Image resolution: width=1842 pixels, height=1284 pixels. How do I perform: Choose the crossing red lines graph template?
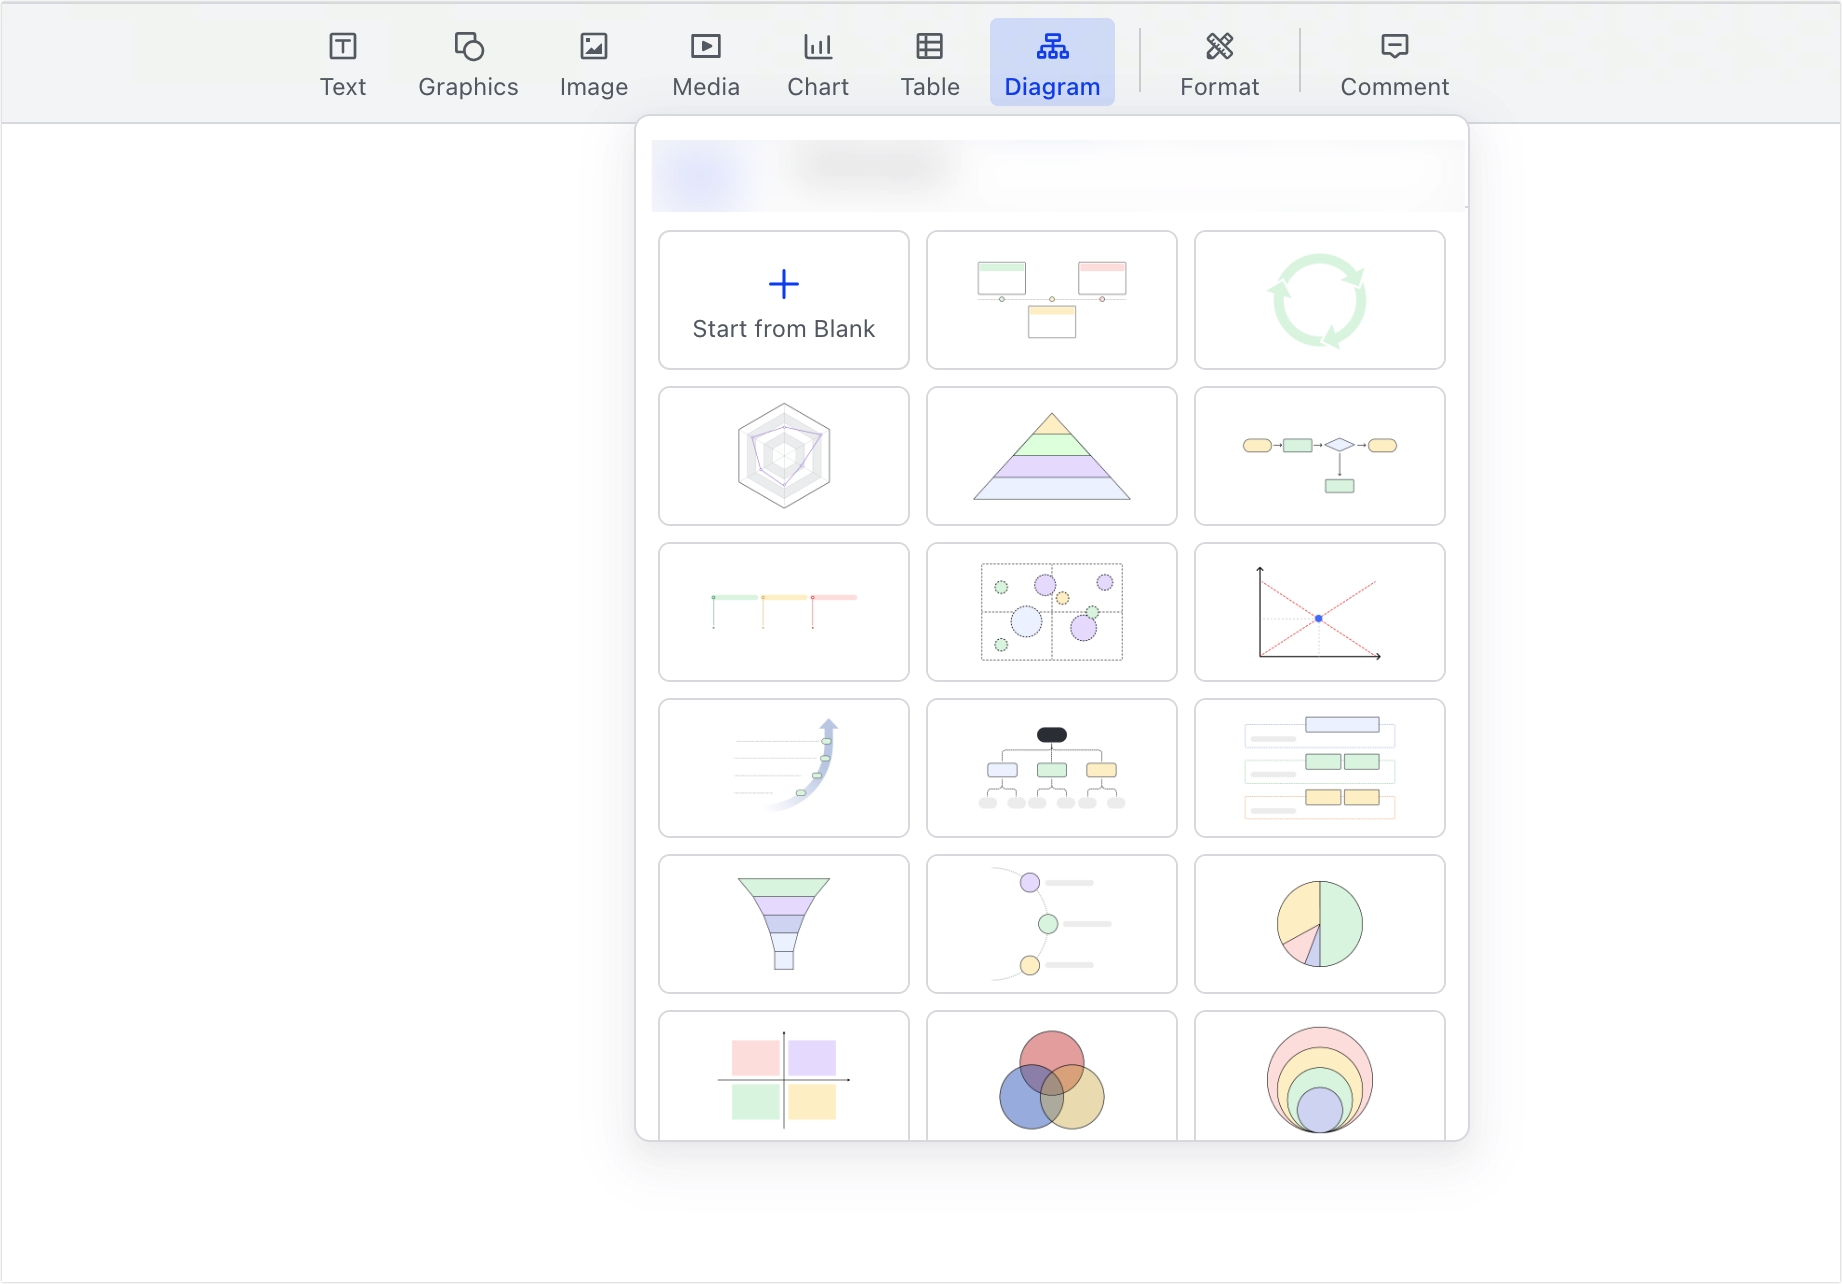pos(1320,612)
